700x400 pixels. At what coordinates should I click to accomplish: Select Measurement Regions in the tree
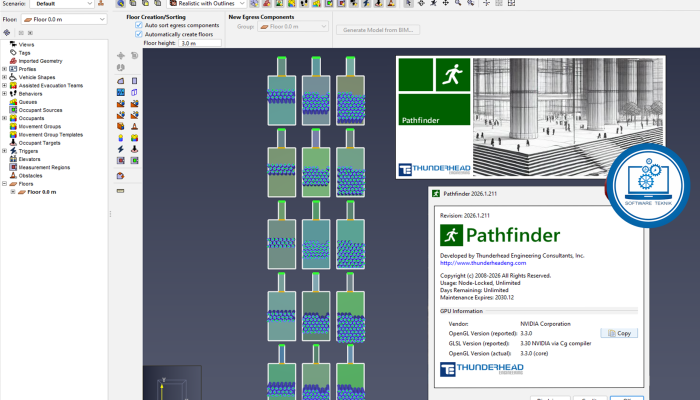44,167
